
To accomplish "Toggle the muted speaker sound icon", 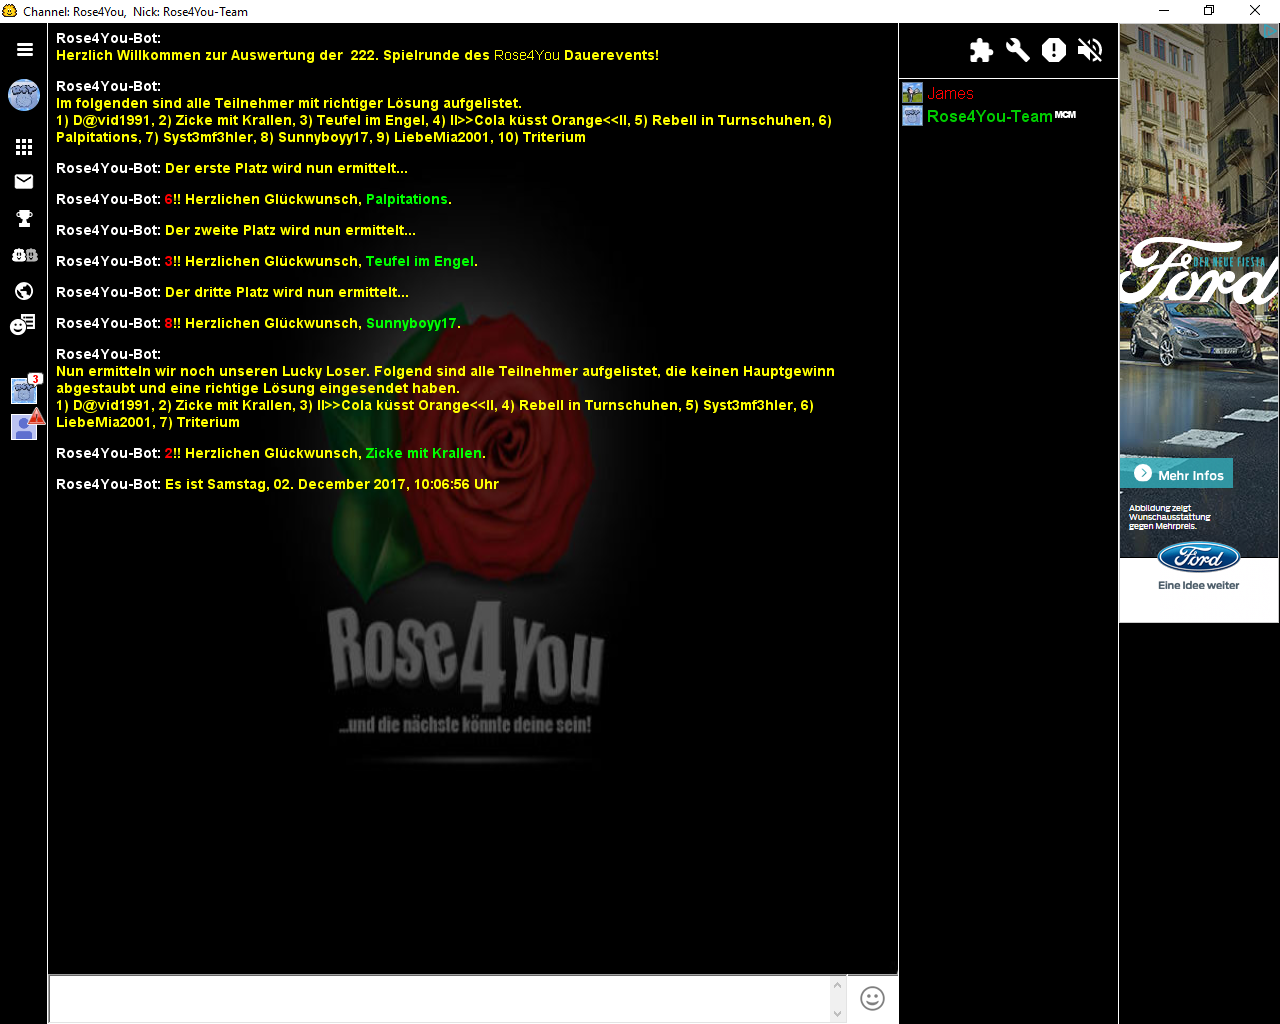I will click(x=1090, y=50).
